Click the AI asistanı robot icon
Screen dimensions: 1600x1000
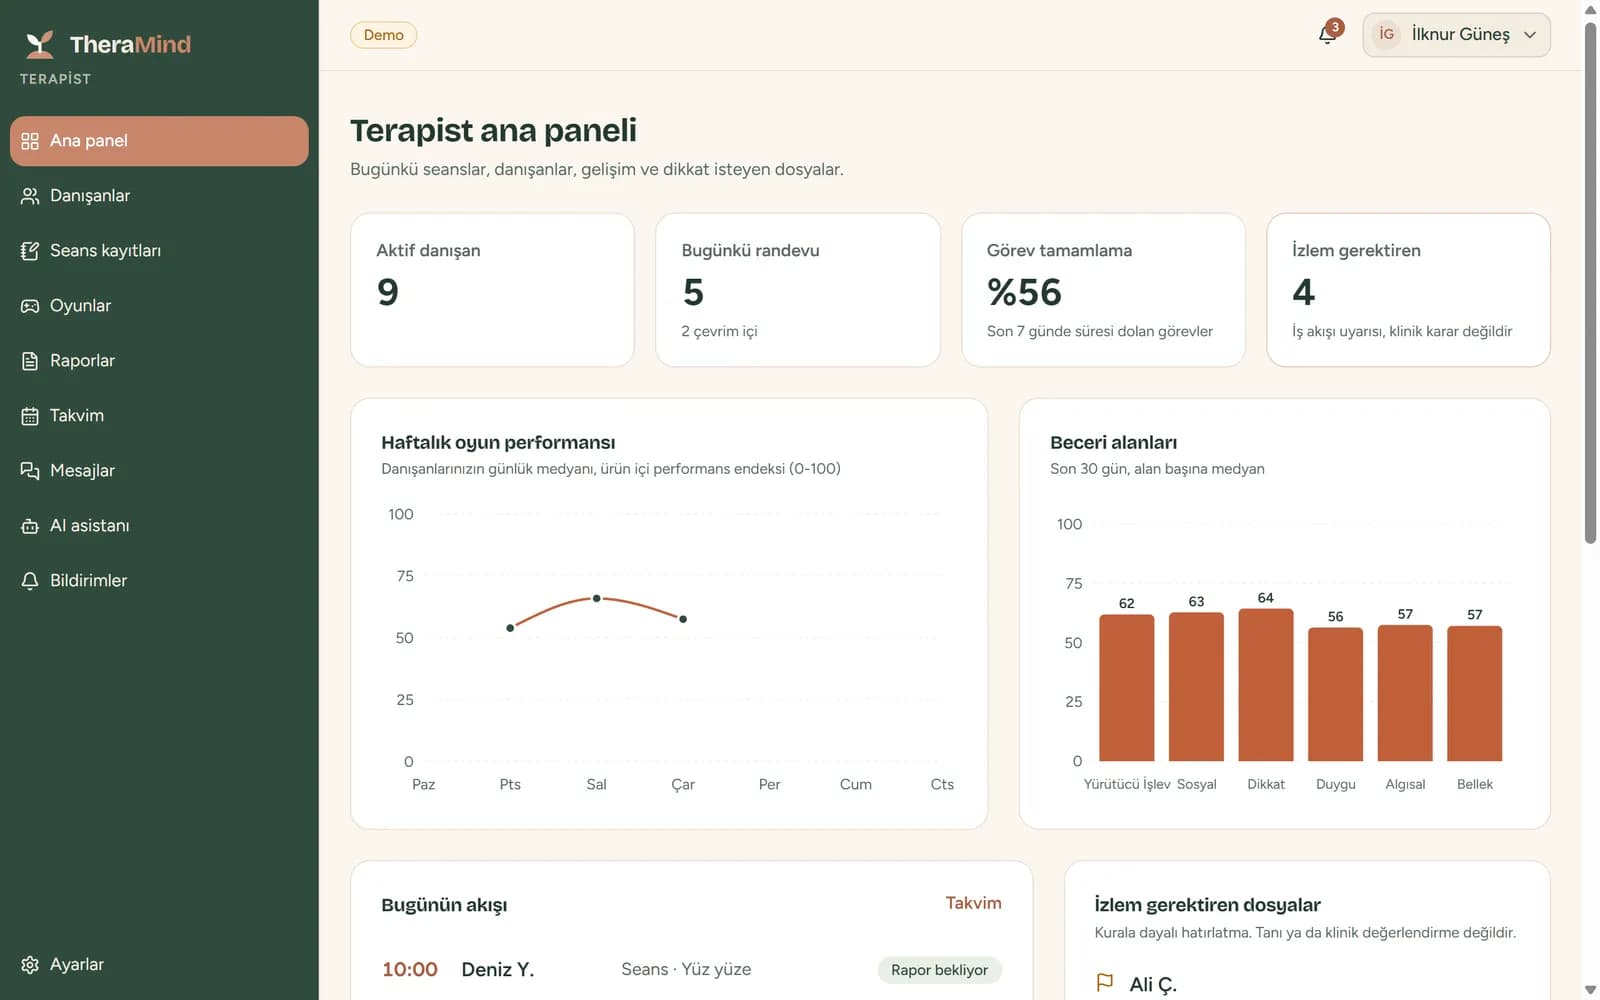click(30, 526)
